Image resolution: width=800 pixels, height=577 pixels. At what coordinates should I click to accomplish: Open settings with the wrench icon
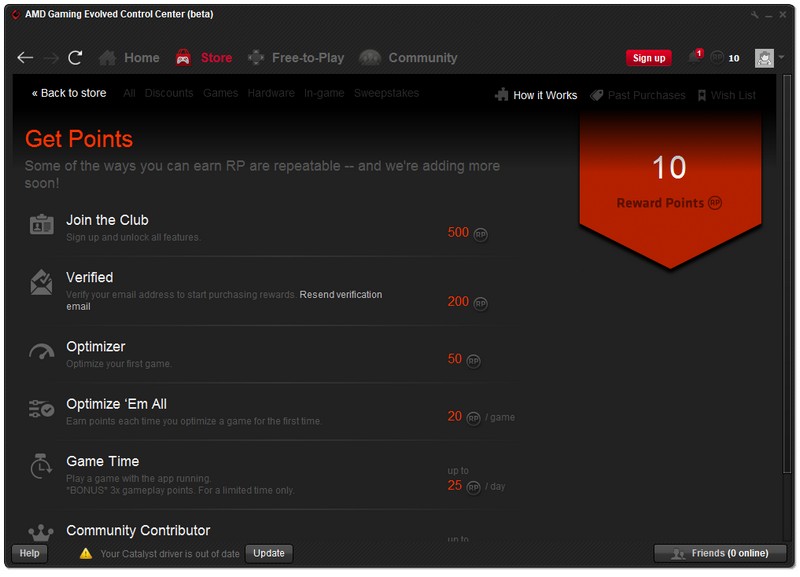(755, 15)
